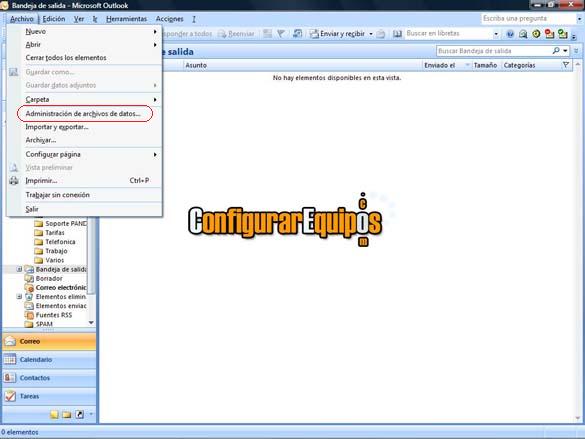Click the green flagged mail toolbar icon
The image size is (585, 439).
click(563, 34)
